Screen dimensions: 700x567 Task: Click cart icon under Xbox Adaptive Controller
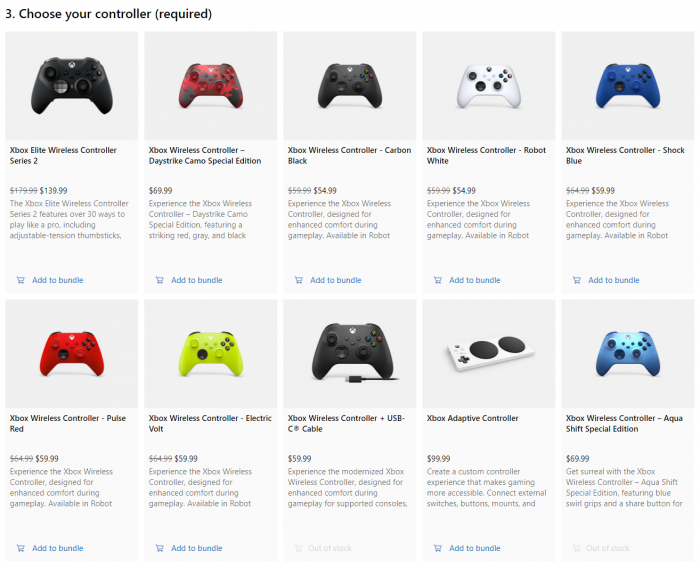tap(437, 548)
